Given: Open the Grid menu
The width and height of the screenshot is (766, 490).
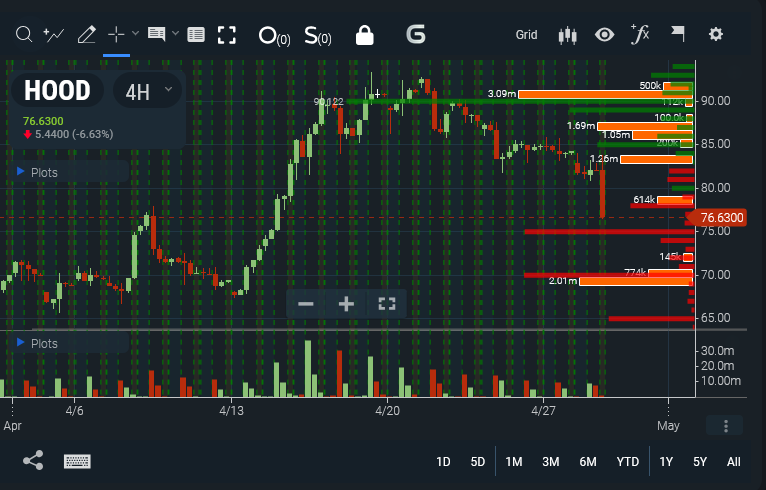Looking at the screenshot, I should click(x=526, y=35).
